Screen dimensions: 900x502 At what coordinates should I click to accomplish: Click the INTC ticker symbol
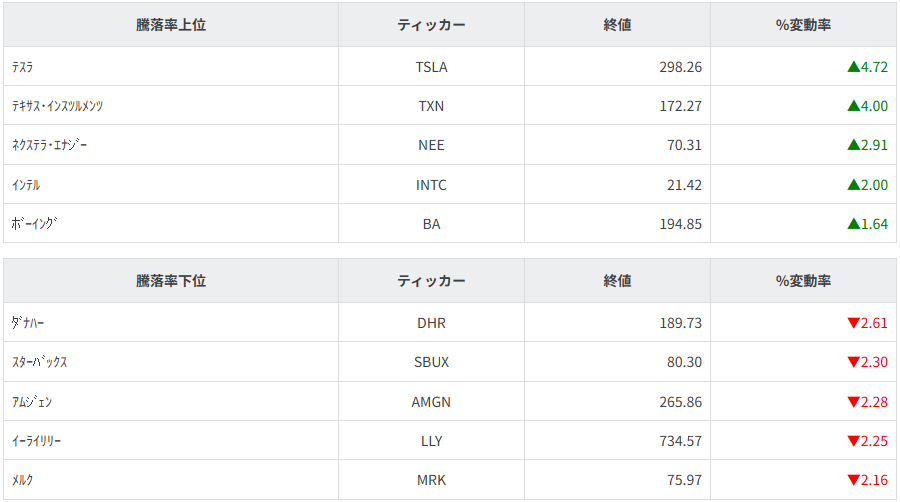[431, 185]
